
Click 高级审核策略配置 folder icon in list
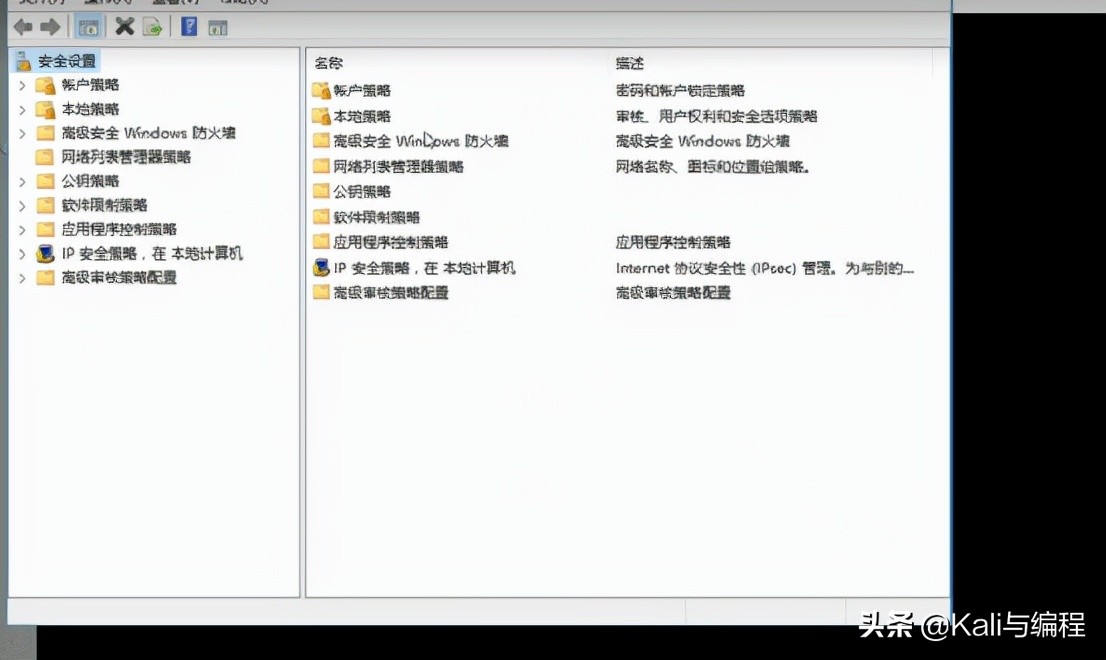click(x=321, y=292)
